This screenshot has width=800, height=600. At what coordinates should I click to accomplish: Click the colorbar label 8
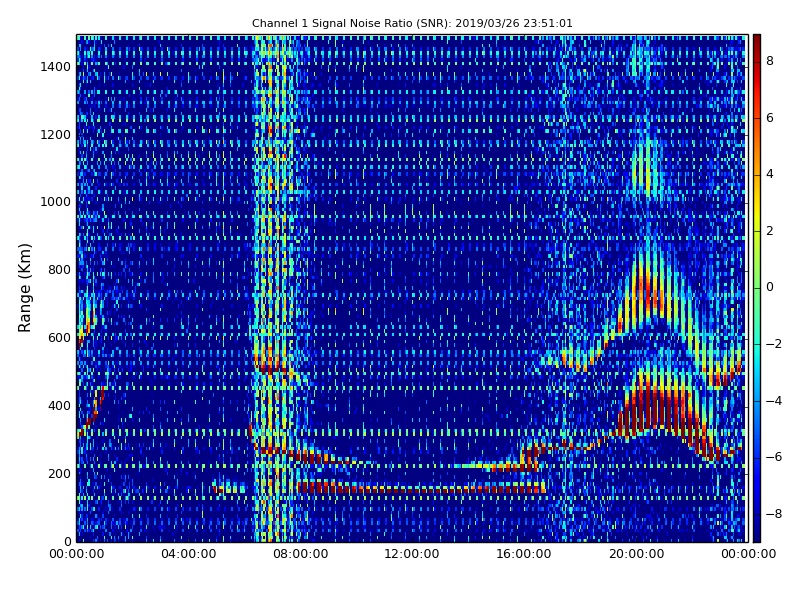[770, 61]
